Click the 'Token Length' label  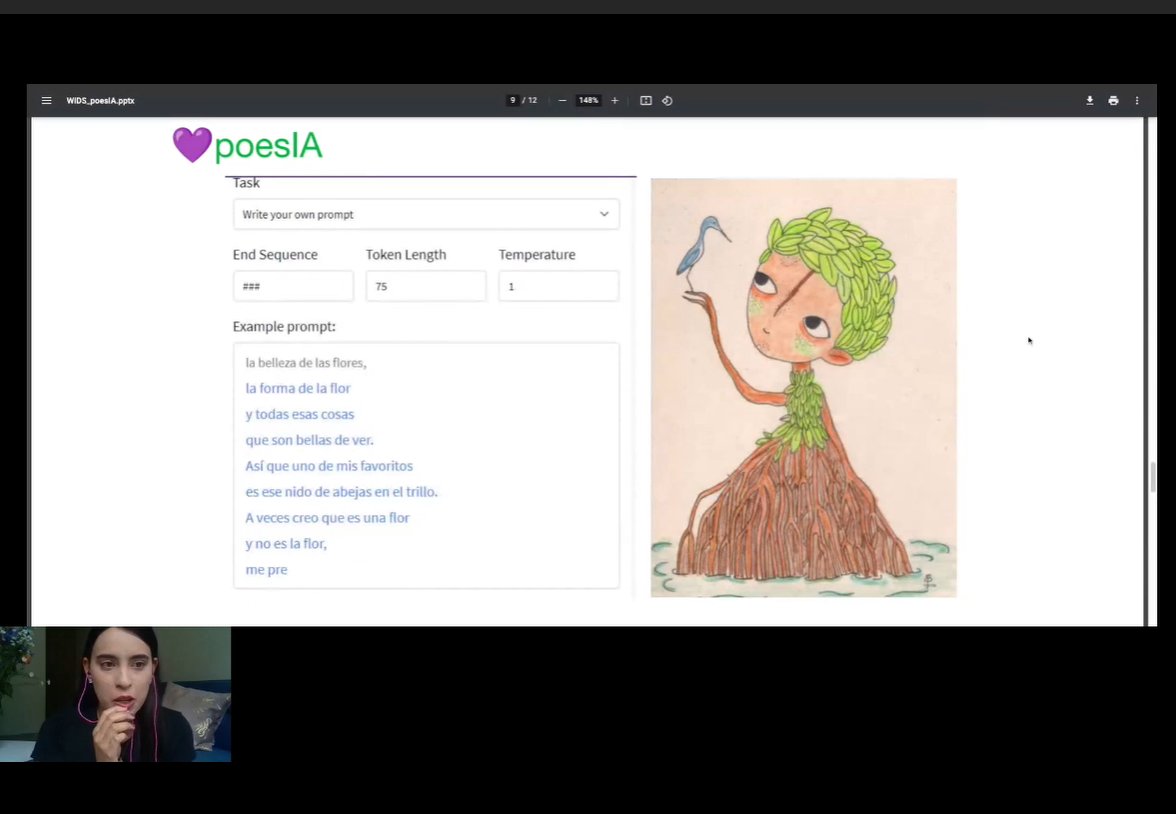coord(406,254)
